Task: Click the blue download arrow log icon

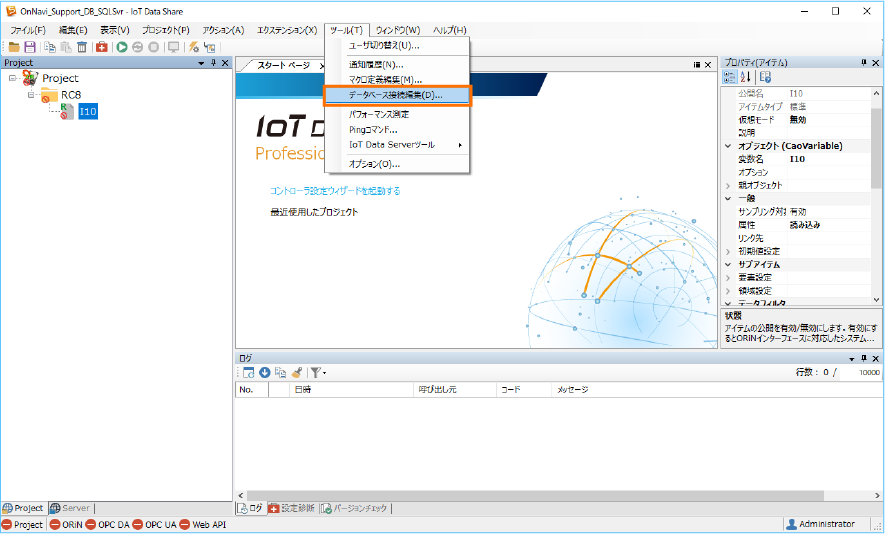Action: (x=265, y=373)
